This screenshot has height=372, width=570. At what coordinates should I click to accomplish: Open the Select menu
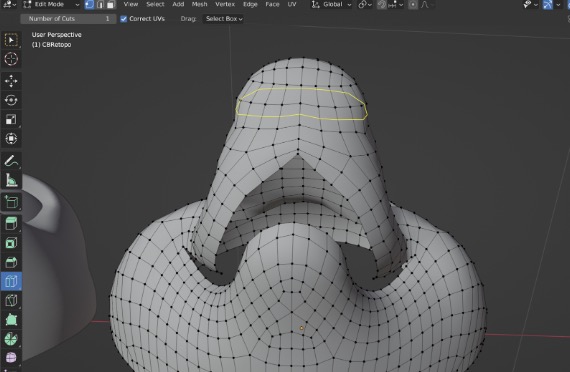tap(155, 4)
